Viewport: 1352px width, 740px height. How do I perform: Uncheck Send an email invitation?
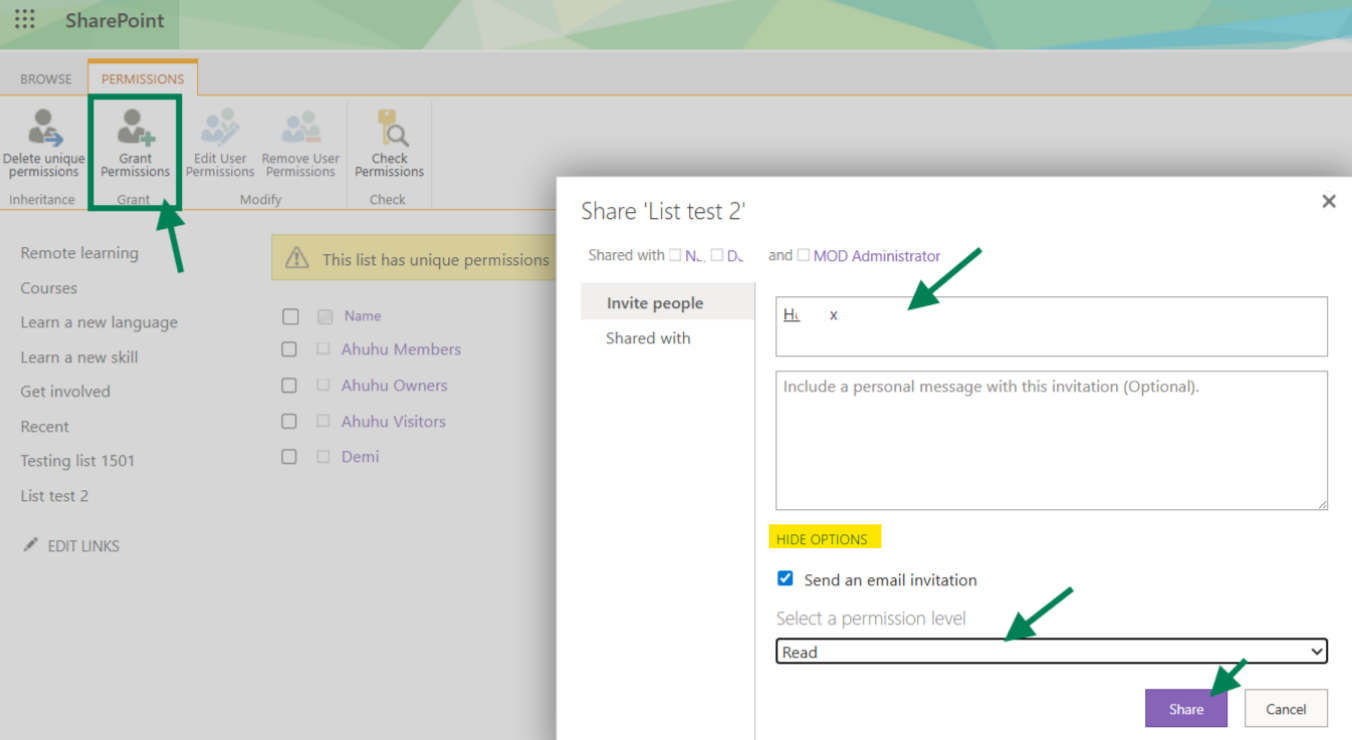coord(785,579)
